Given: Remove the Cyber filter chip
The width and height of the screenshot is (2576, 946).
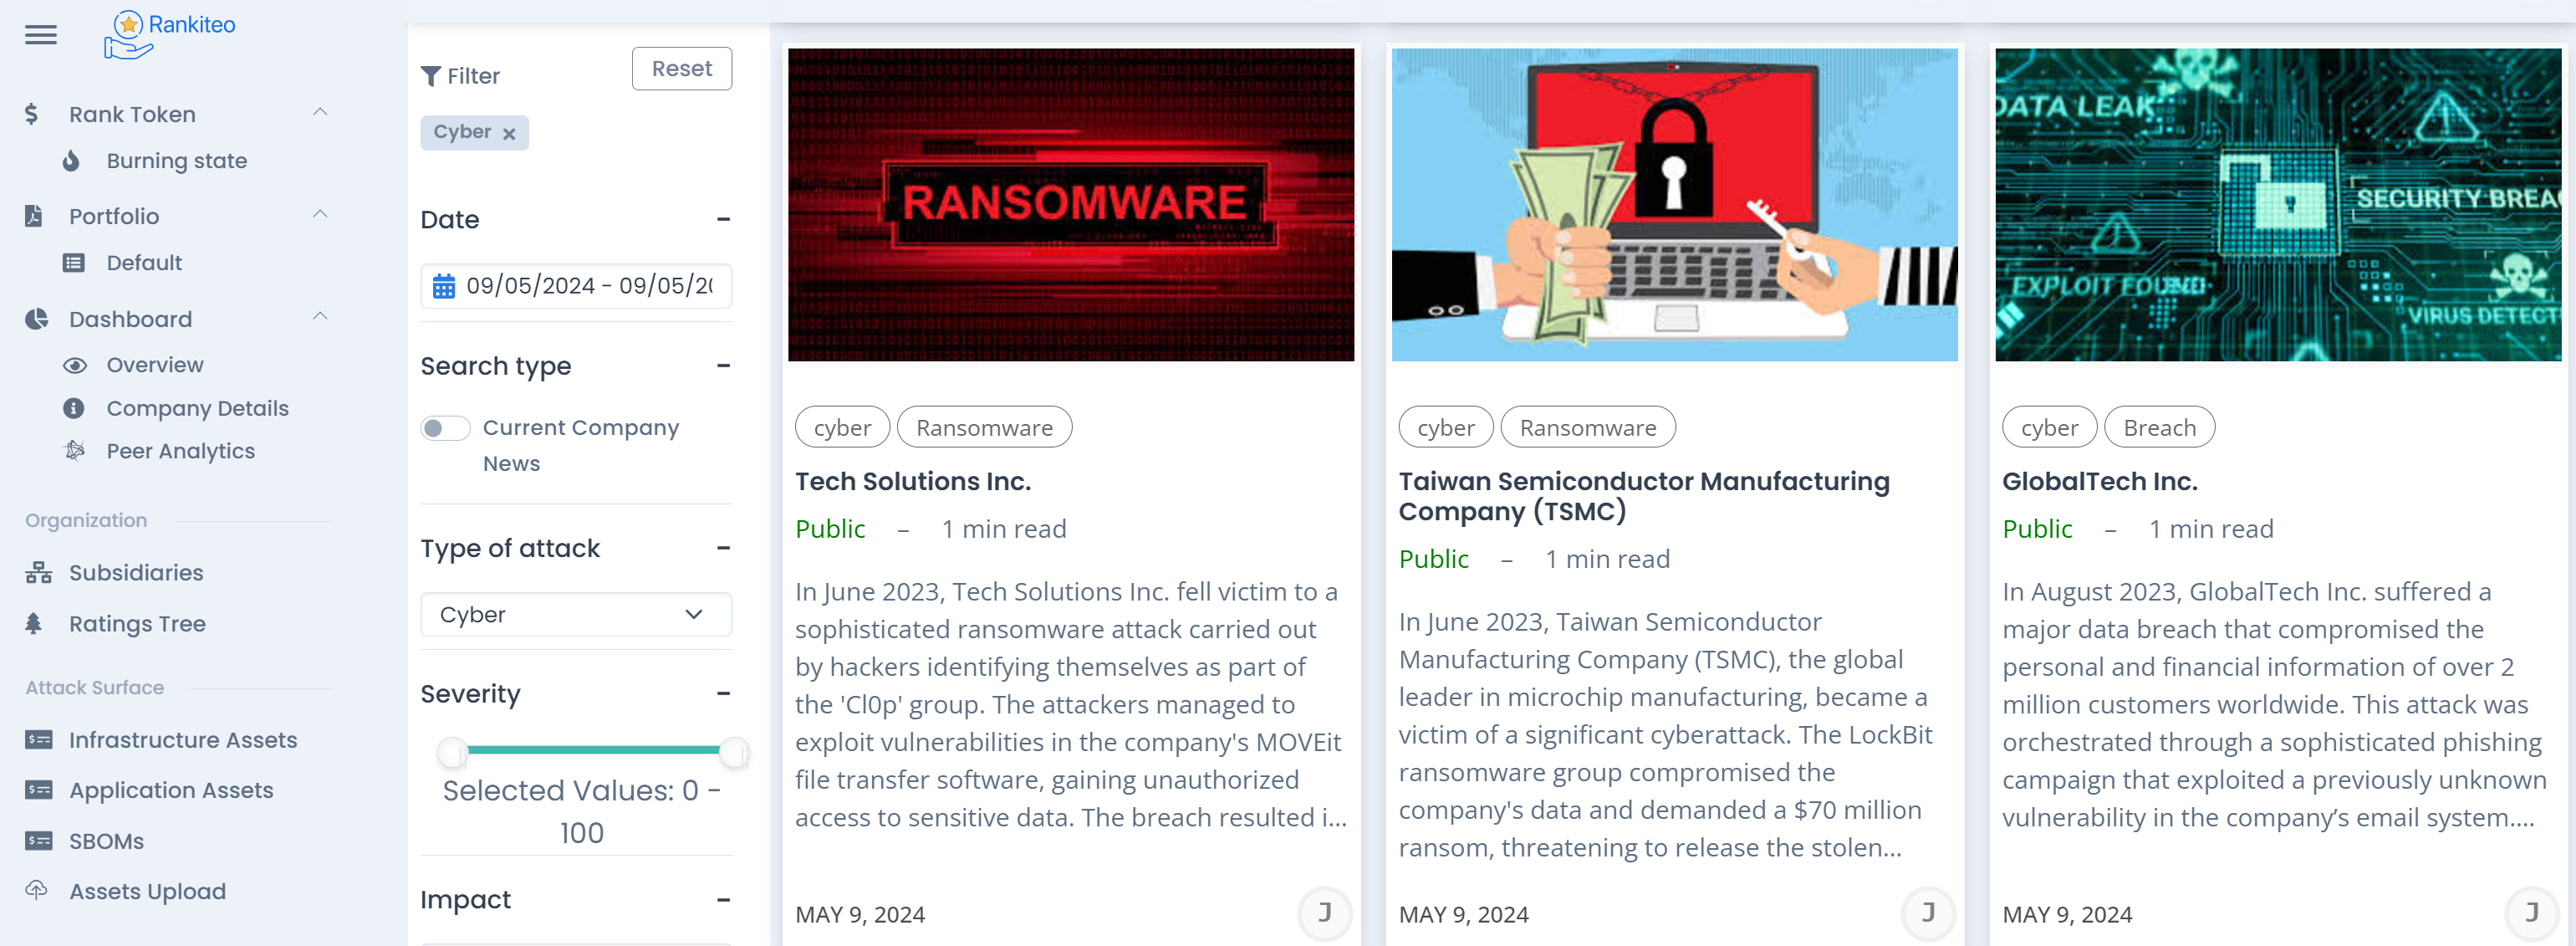Looking at the screenshot, I should (x=509, y=134).
